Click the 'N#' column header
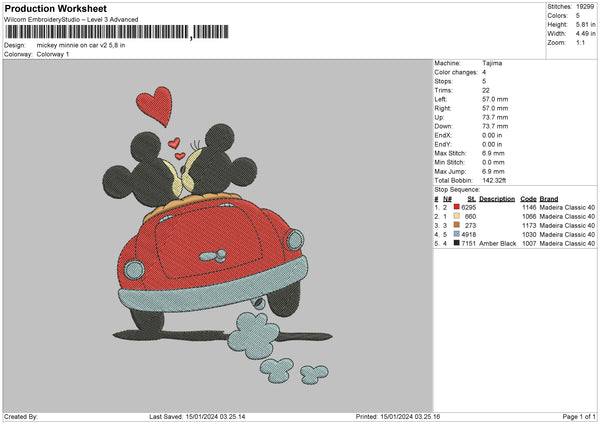Screen dimensions: 600x424 (447, 199)
